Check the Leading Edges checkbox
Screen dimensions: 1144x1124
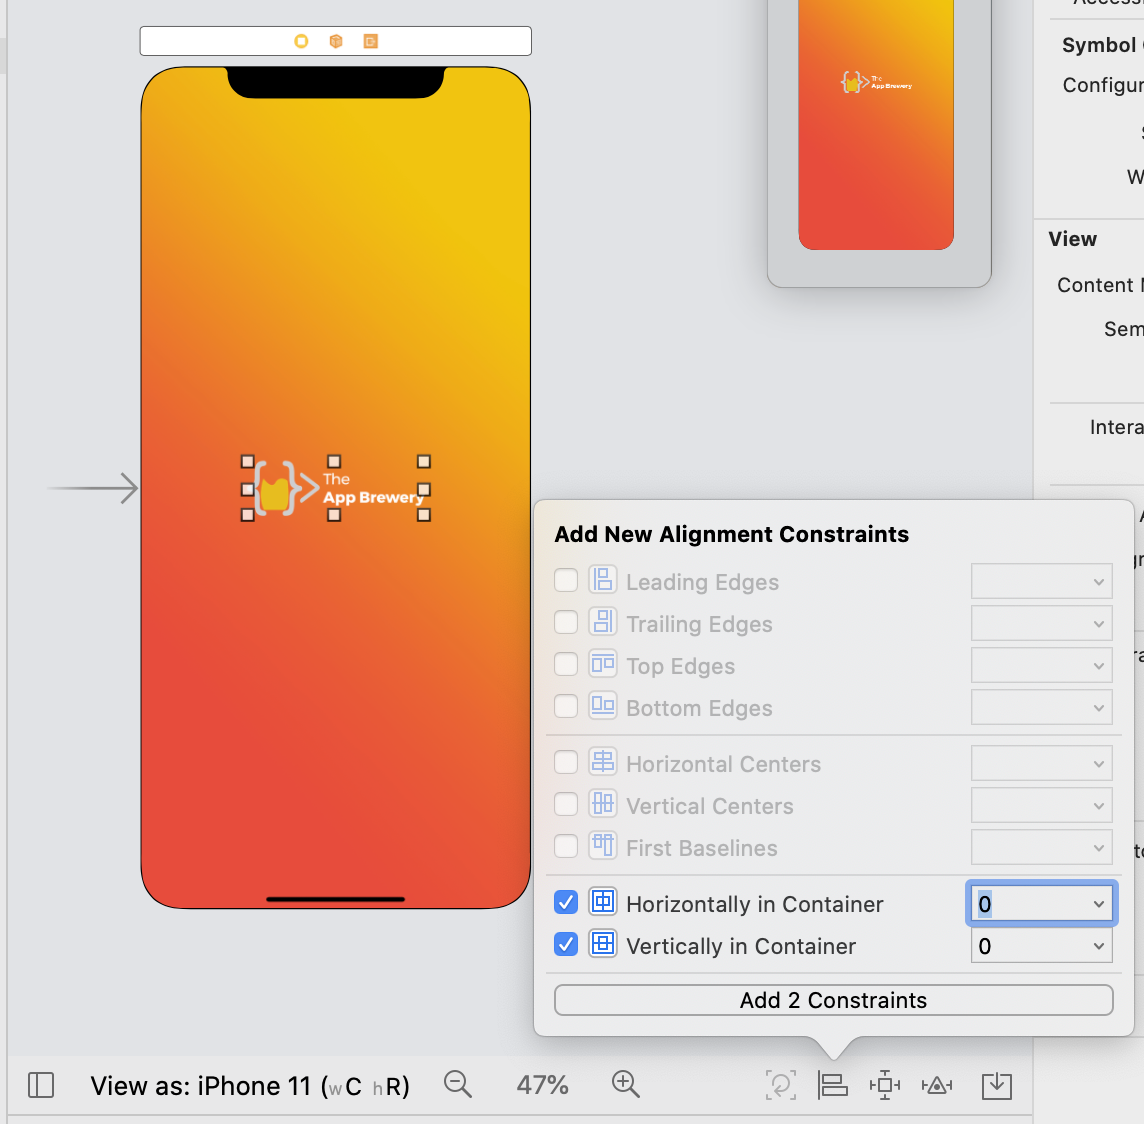click(566, 581)
